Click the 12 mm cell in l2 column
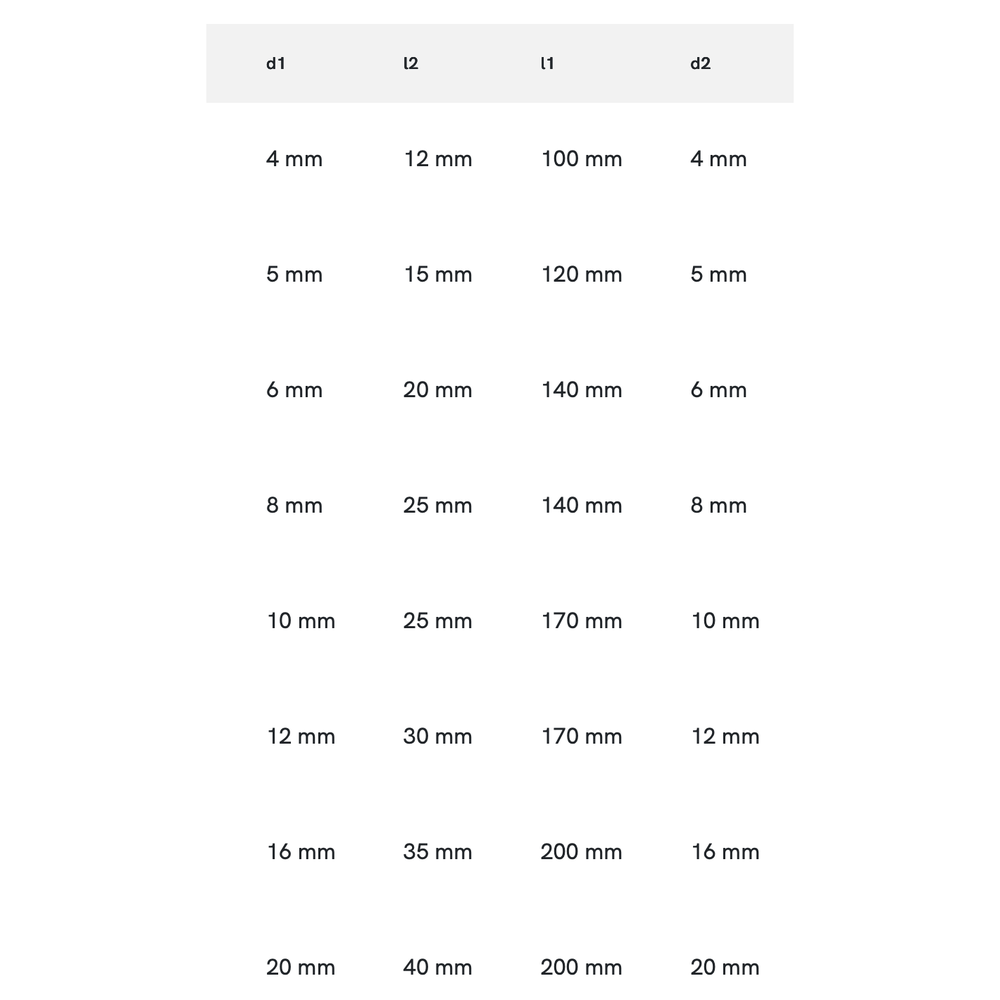 click(437, 159)
